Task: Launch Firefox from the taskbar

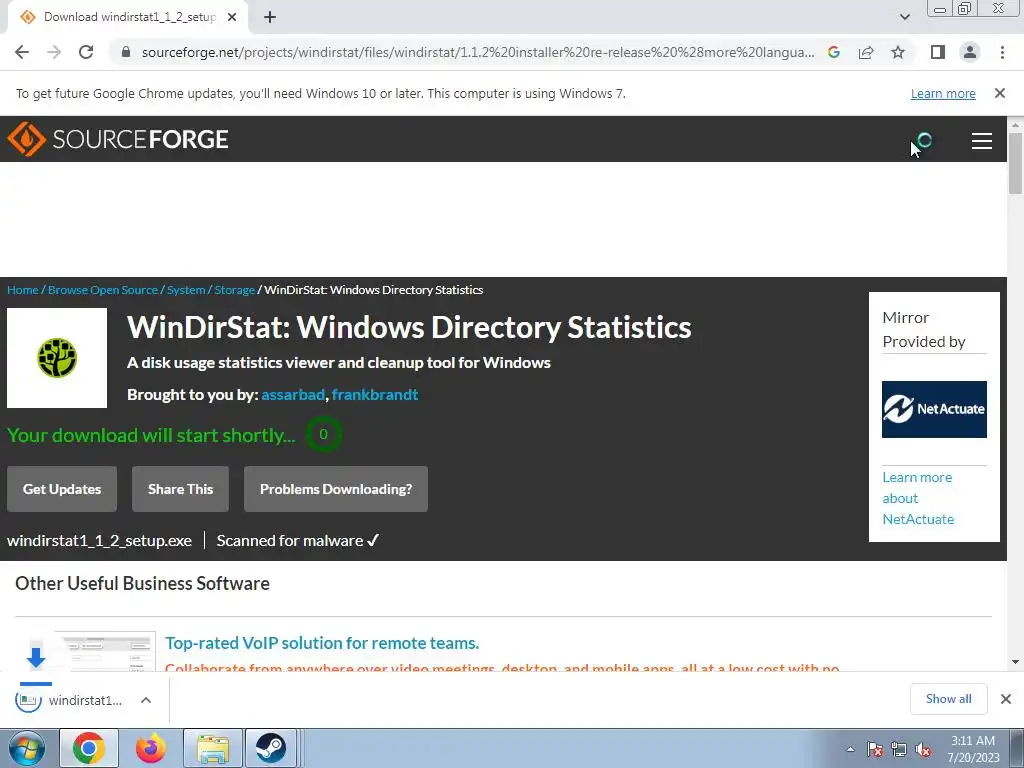Action: 150,748
